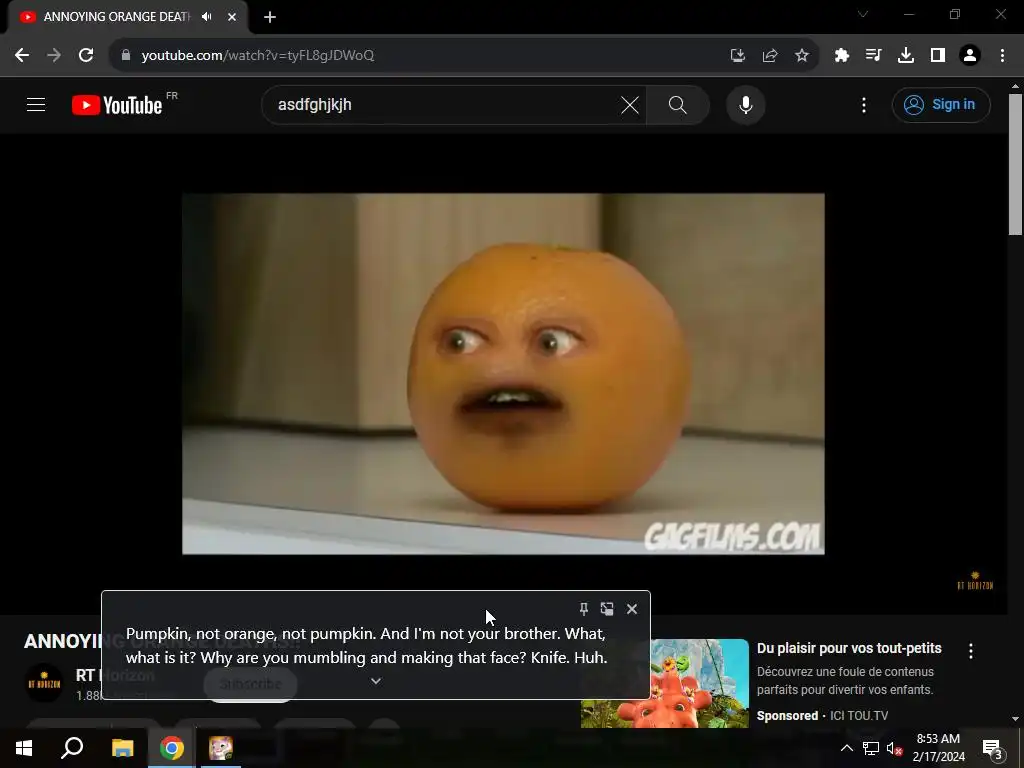The image size is (1024, 768).
Task: Search with your voice microphone button
Action: pos(746,104)
